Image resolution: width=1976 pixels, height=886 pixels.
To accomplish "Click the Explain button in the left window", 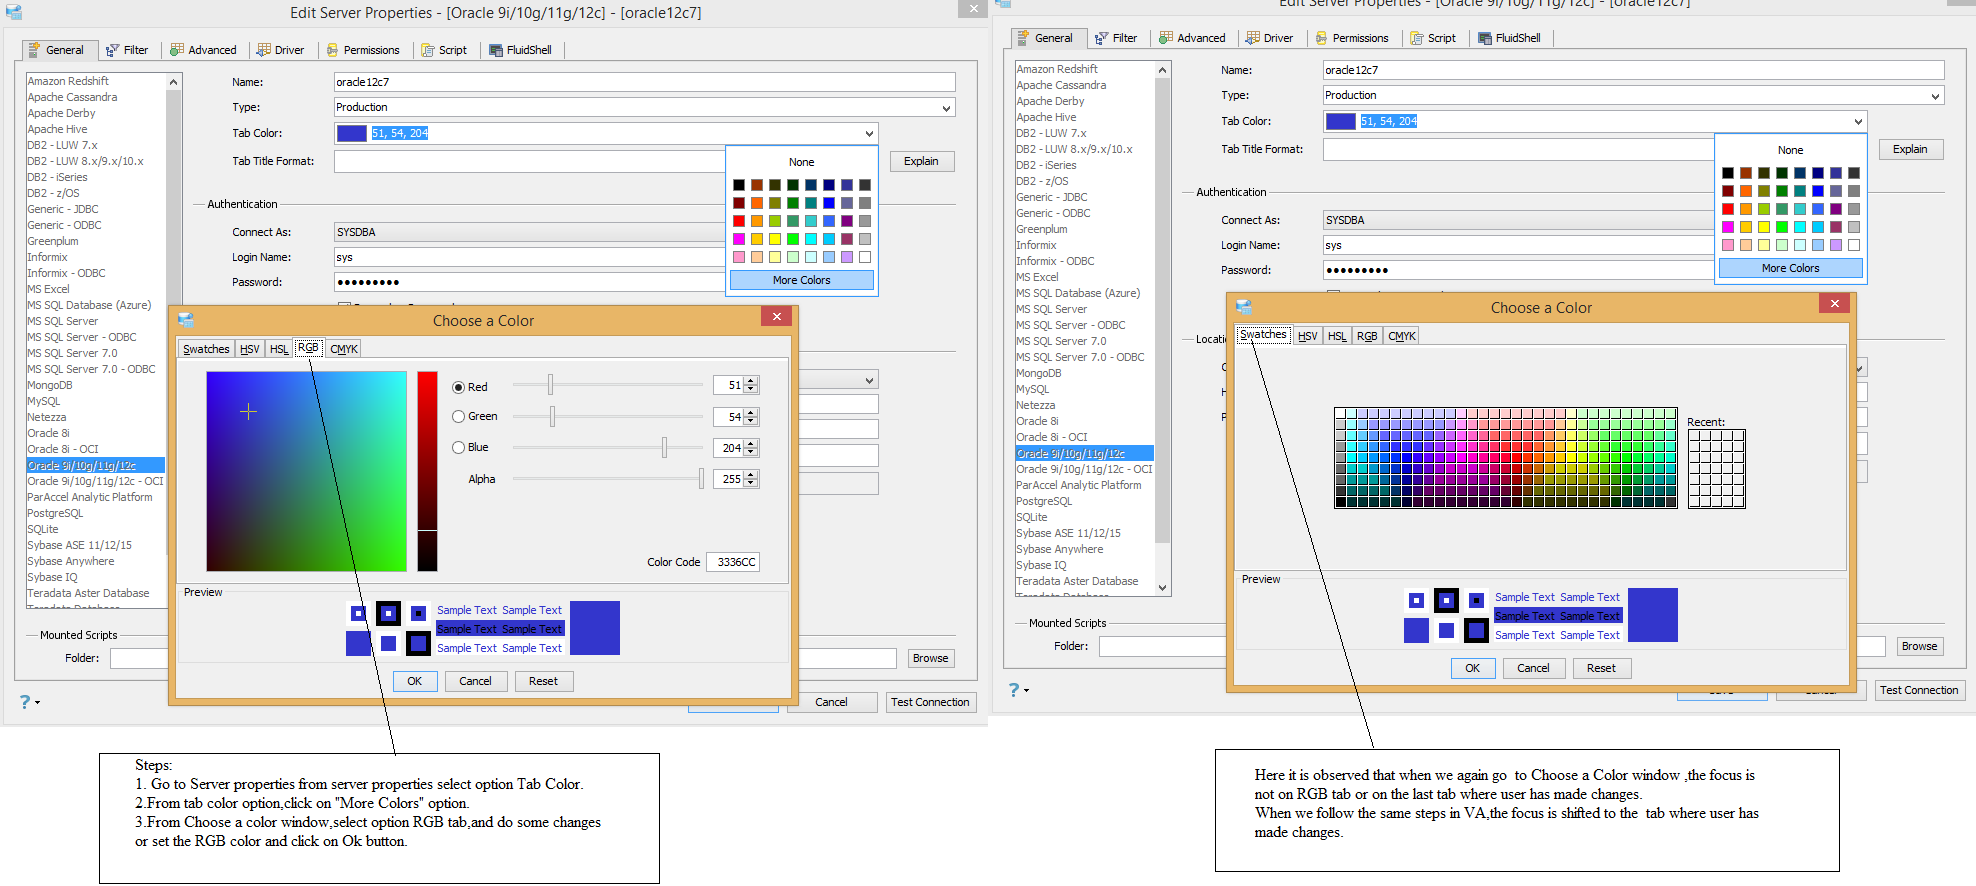I will click(921, 161).
